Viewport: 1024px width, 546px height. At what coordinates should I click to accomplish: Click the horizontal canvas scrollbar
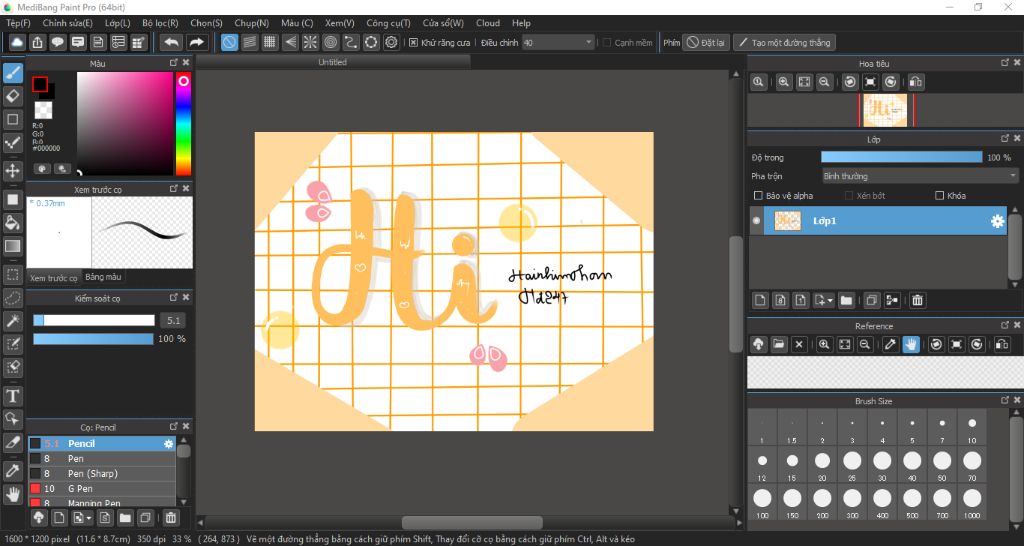(472, 522)
